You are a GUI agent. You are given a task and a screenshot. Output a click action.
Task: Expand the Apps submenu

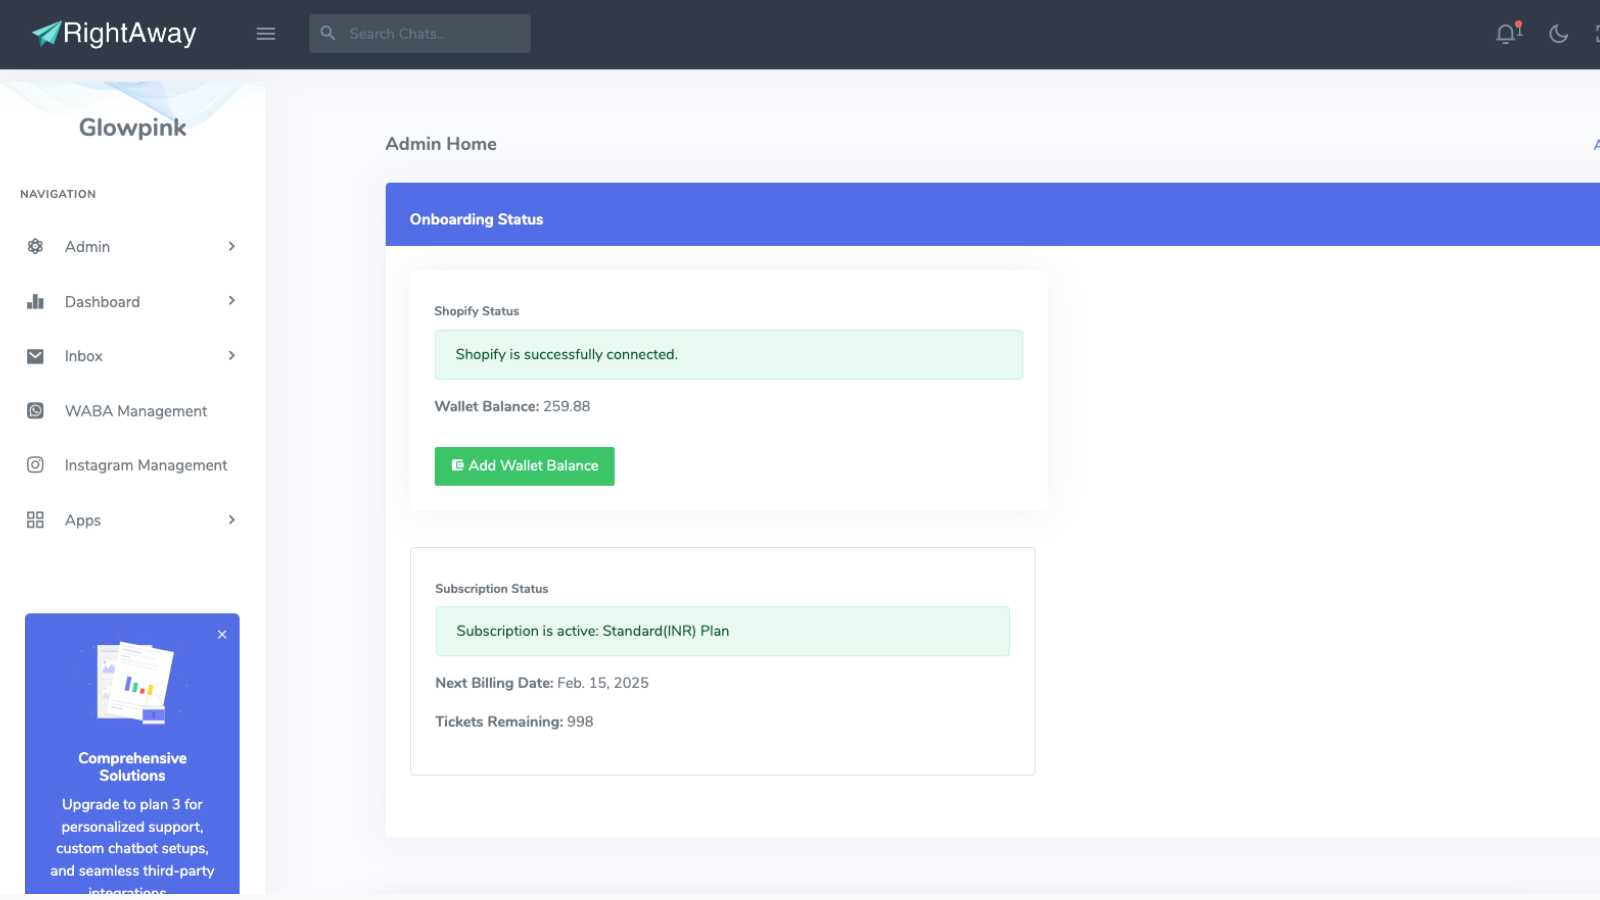pyautogui.click(x=231, y=519)
